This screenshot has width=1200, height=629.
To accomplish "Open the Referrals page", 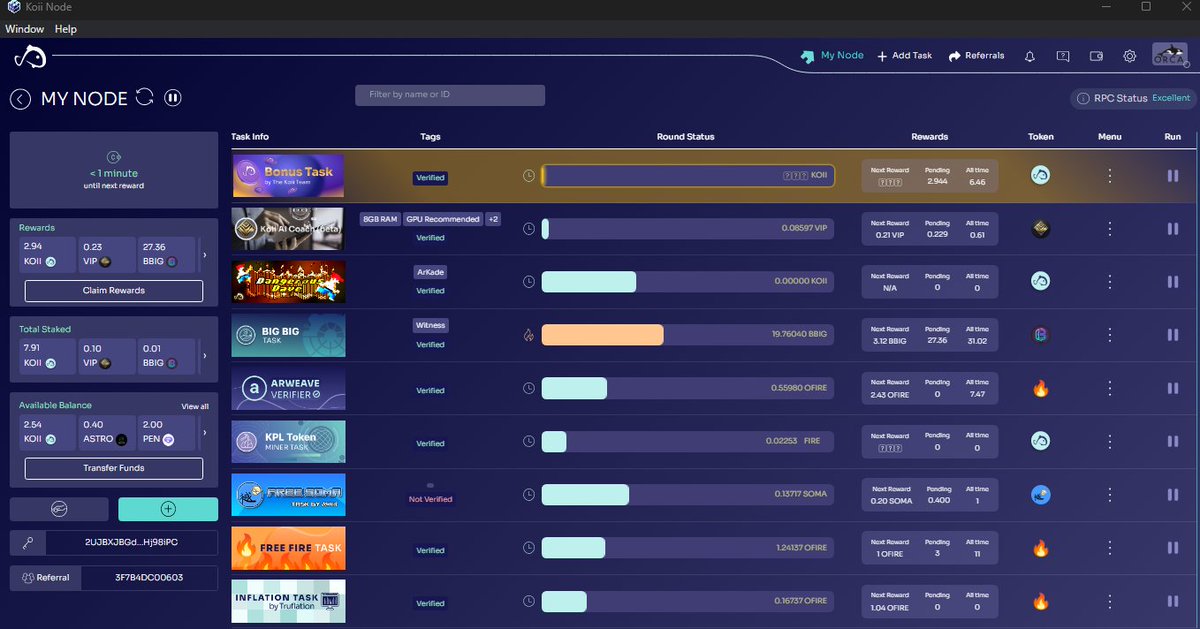I will coord(976,56).
